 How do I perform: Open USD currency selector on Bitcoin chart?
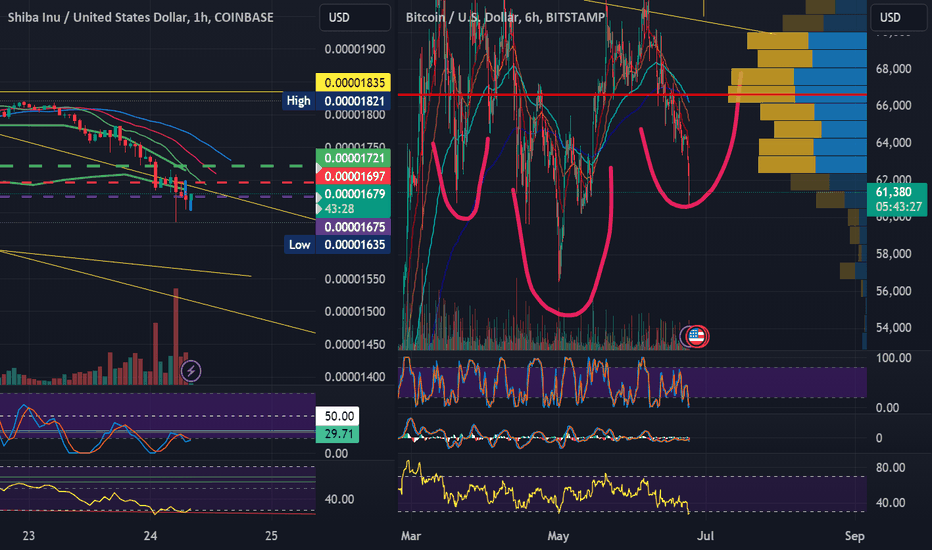[899, 17]
